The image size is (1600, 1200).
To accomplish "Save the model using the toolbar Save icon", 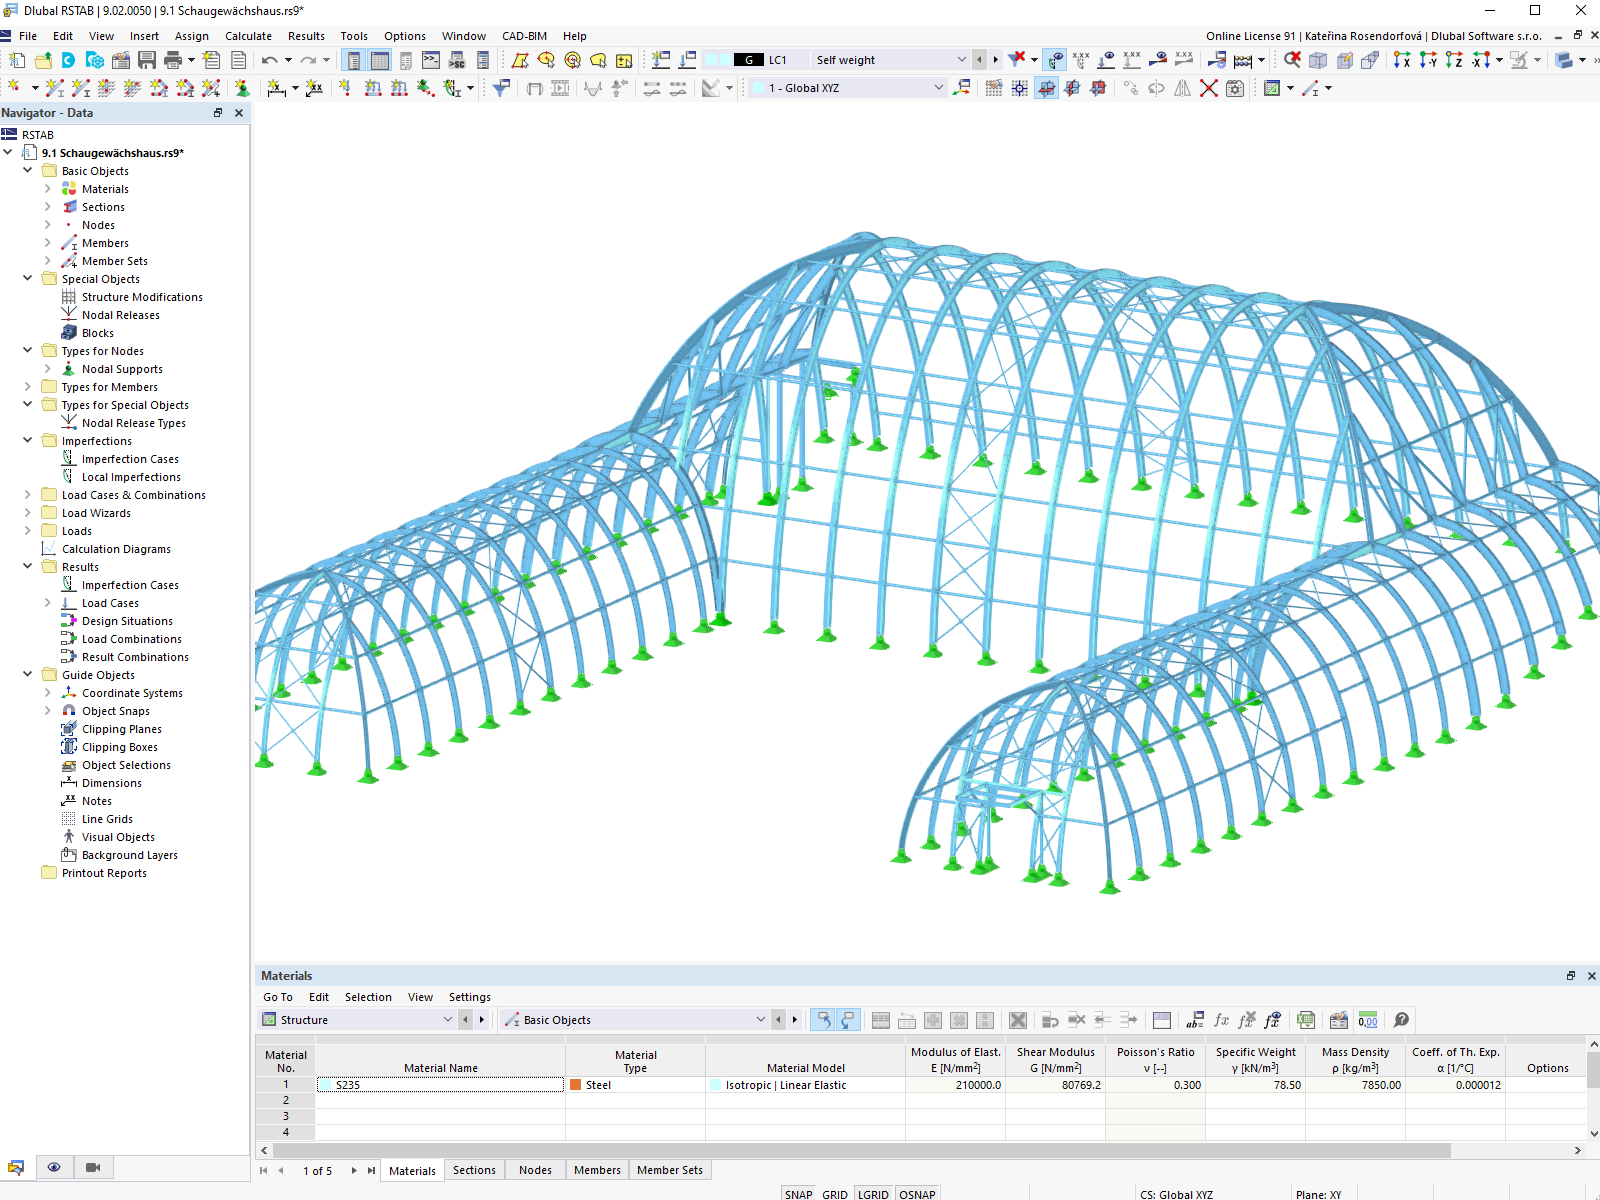I will pos(146,60).
